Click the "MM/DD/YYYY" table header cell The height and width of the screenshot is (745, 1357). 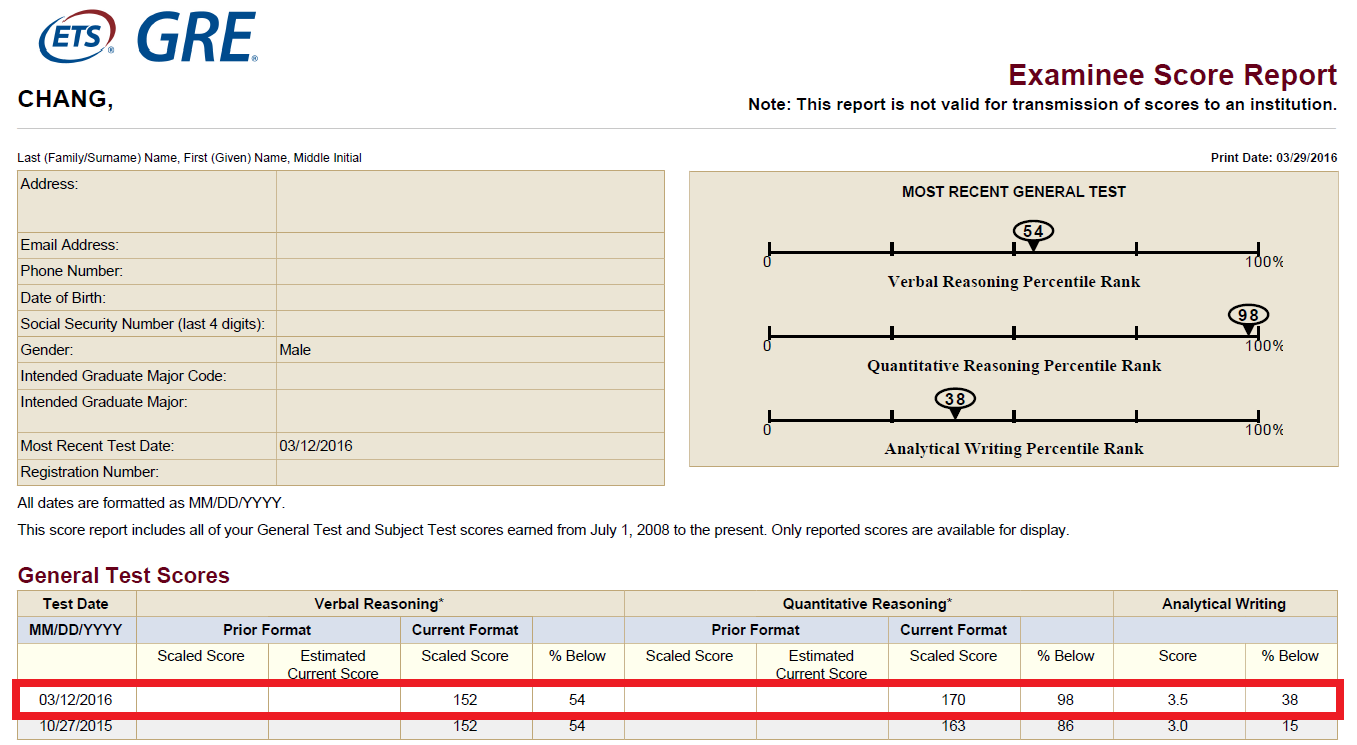point(76,630)
